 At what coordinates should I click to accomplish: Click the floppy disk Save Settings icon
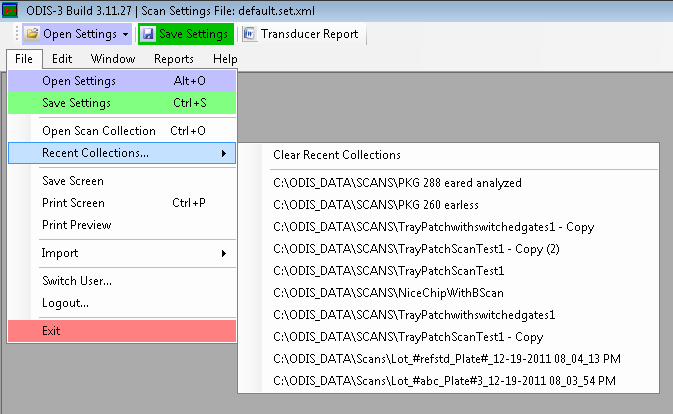click(148, 34)
